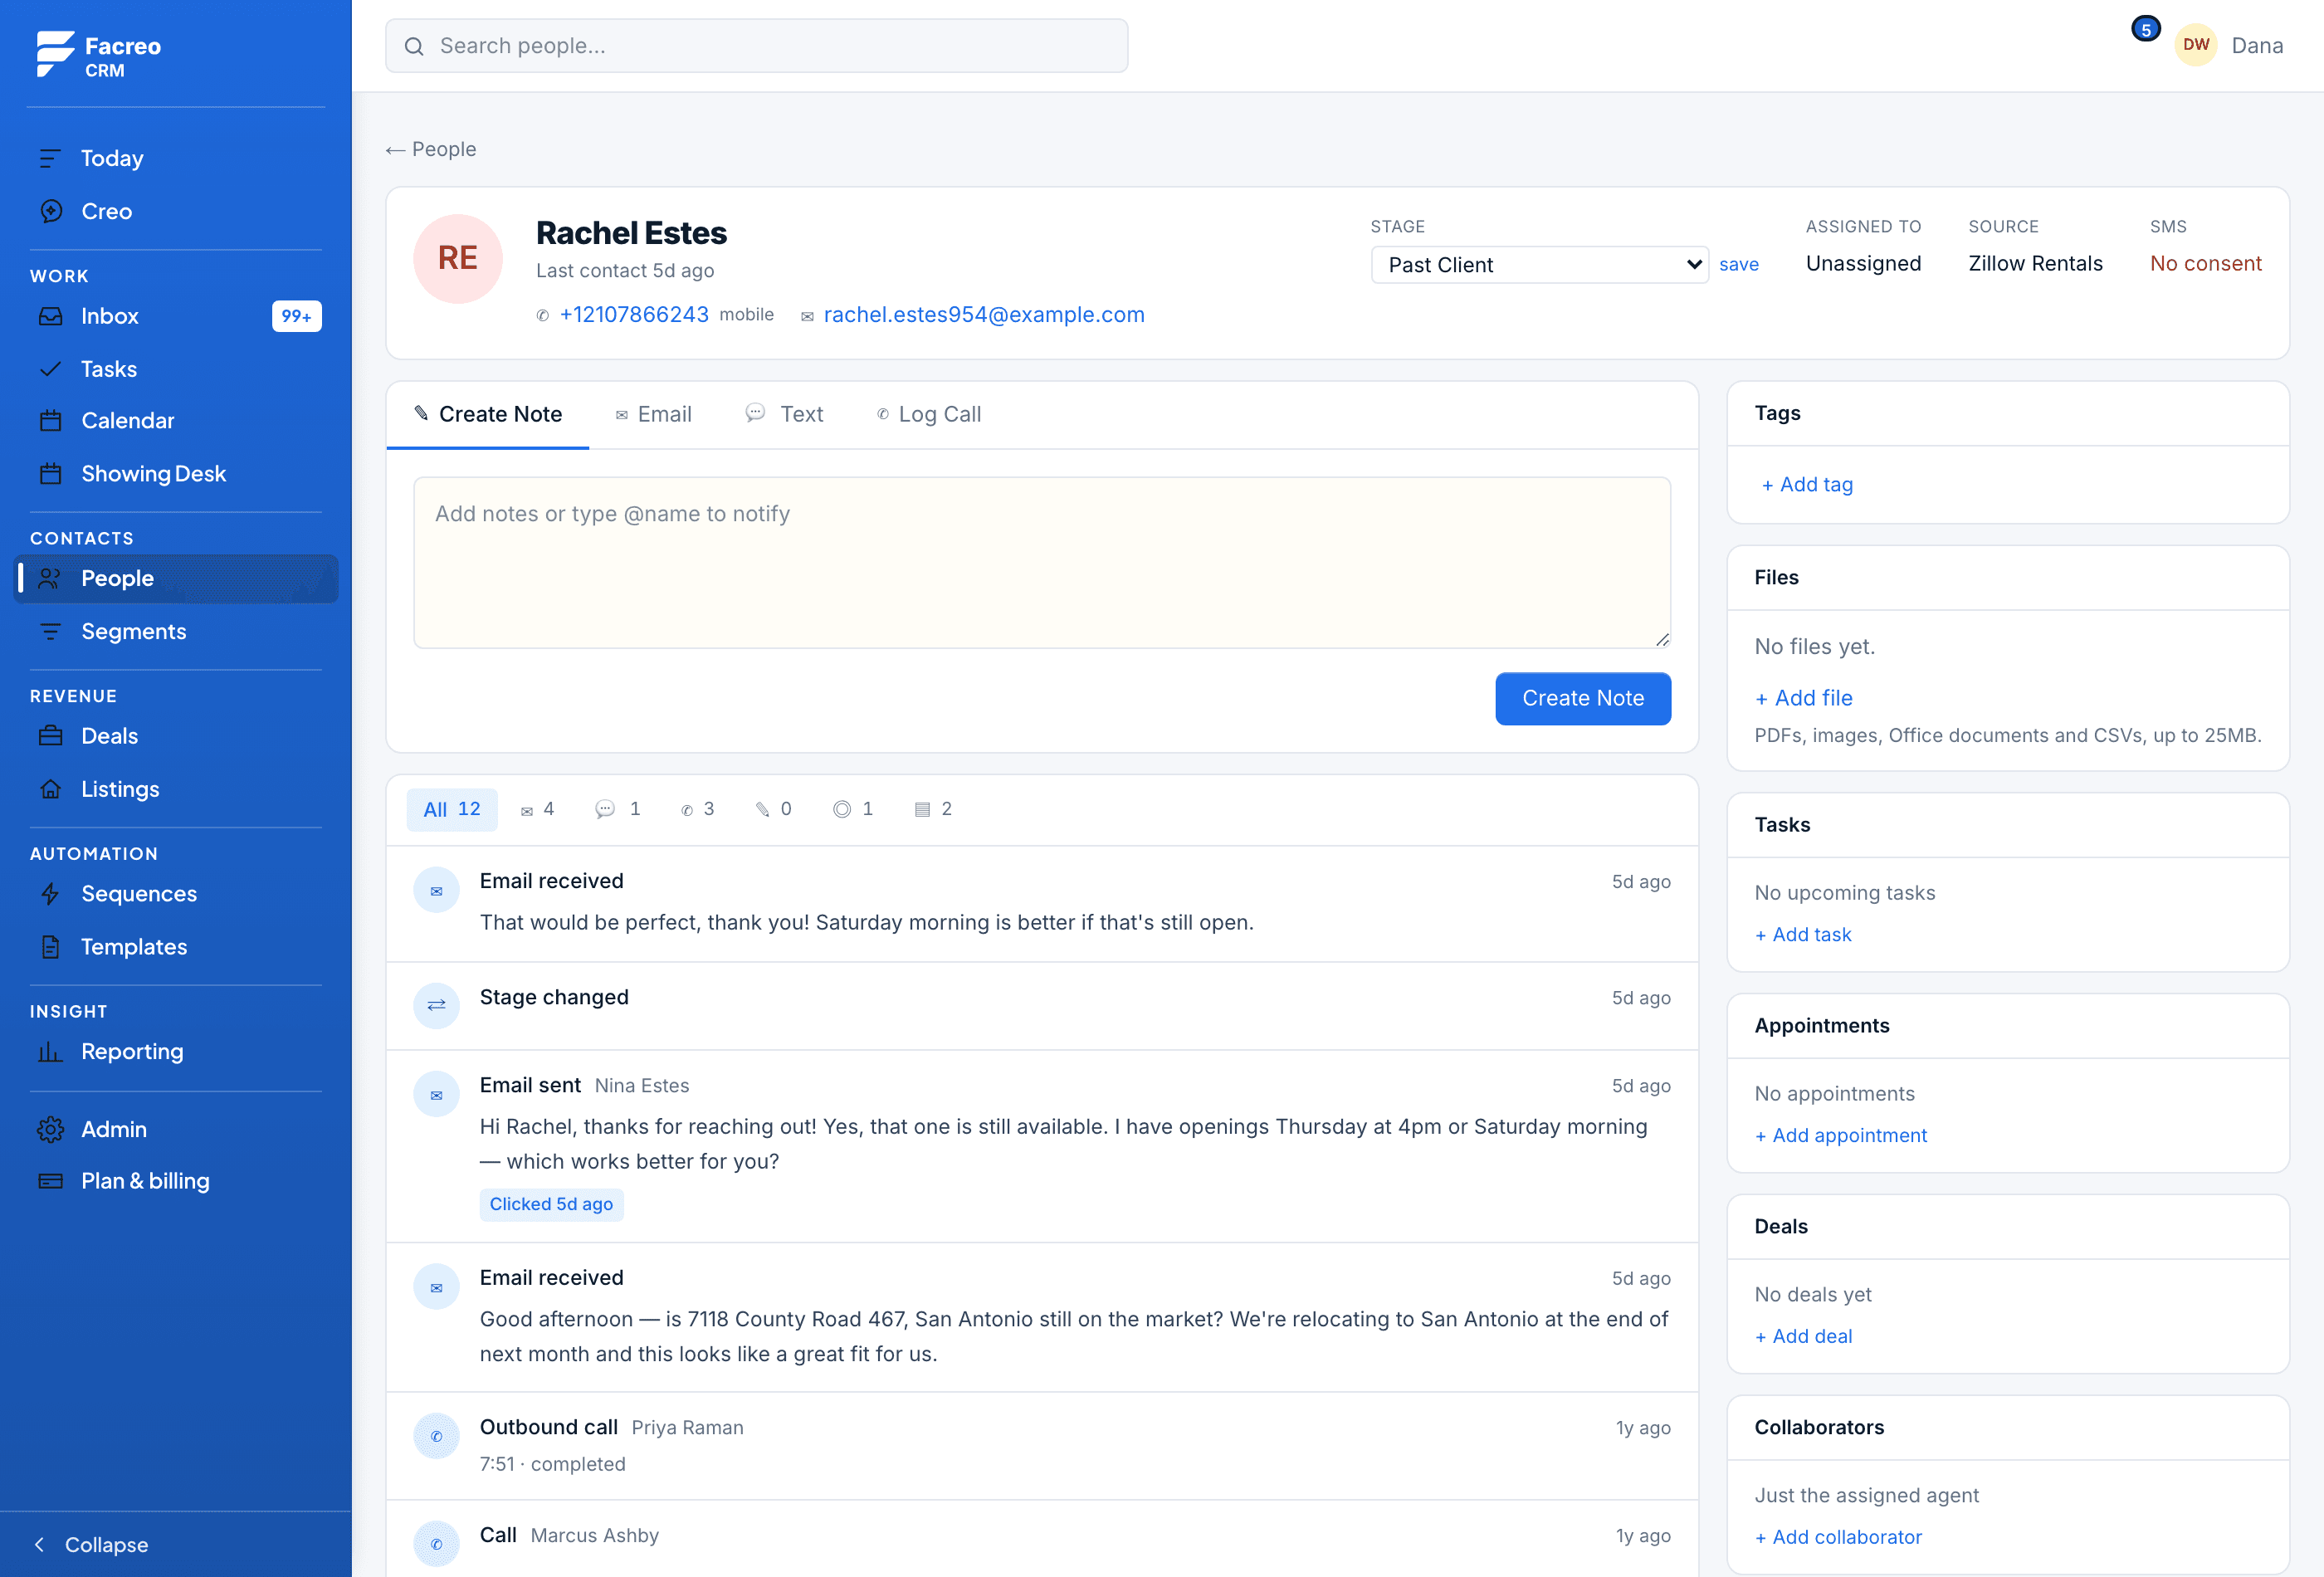
Task: Click + Add collaborator link
Action: point(1838,1538)
